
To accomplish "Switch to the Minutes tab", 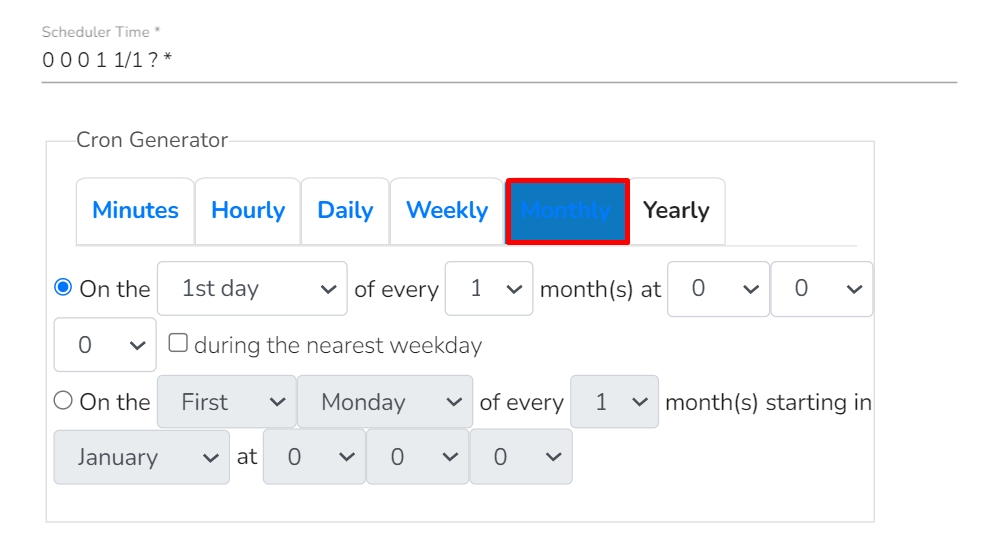I will (135, 211).
